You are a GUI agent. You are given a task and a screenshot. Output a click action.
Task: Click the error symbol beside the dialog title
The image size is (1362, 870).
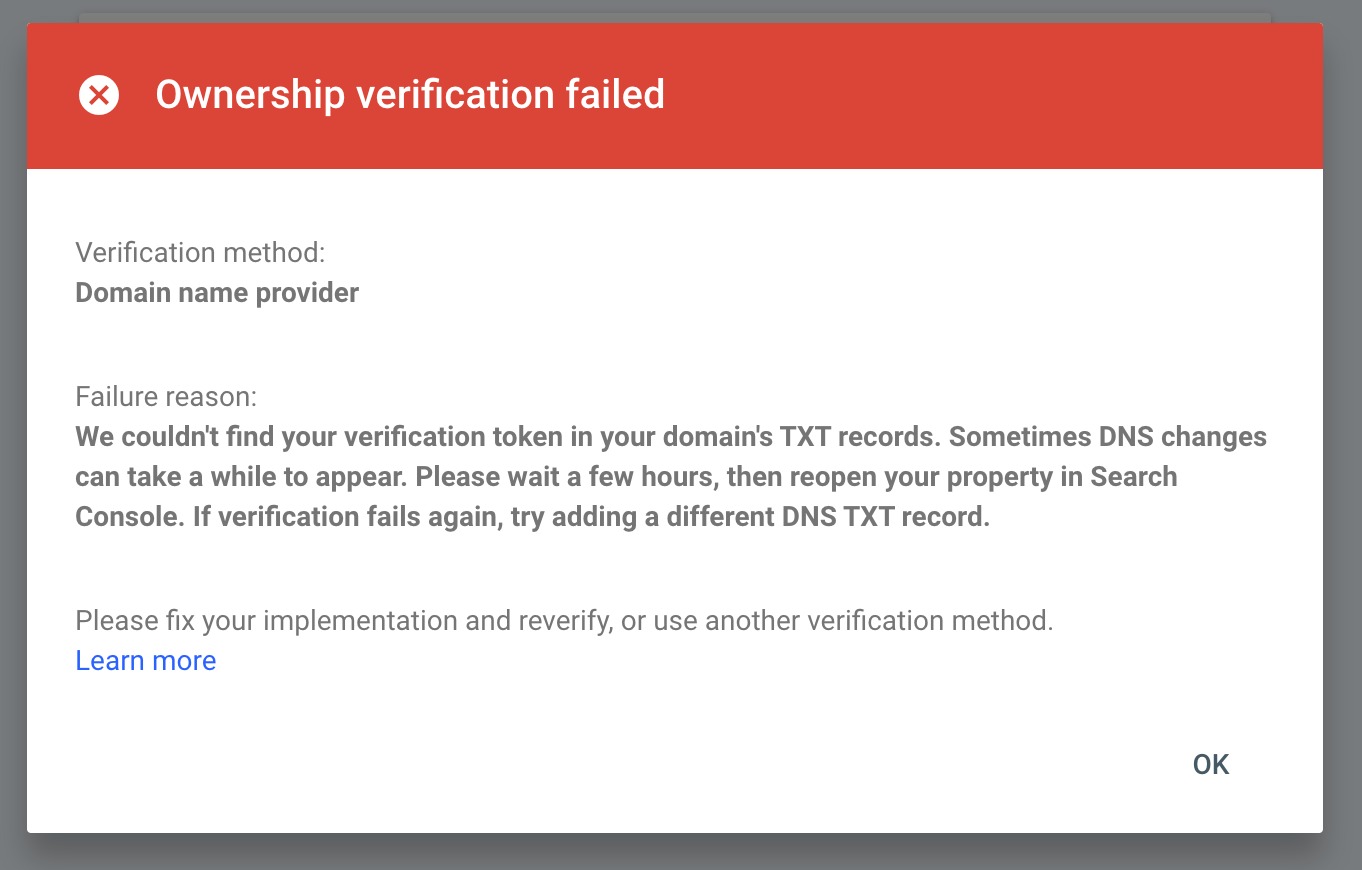pyautogui.click(x=98, y=95)
